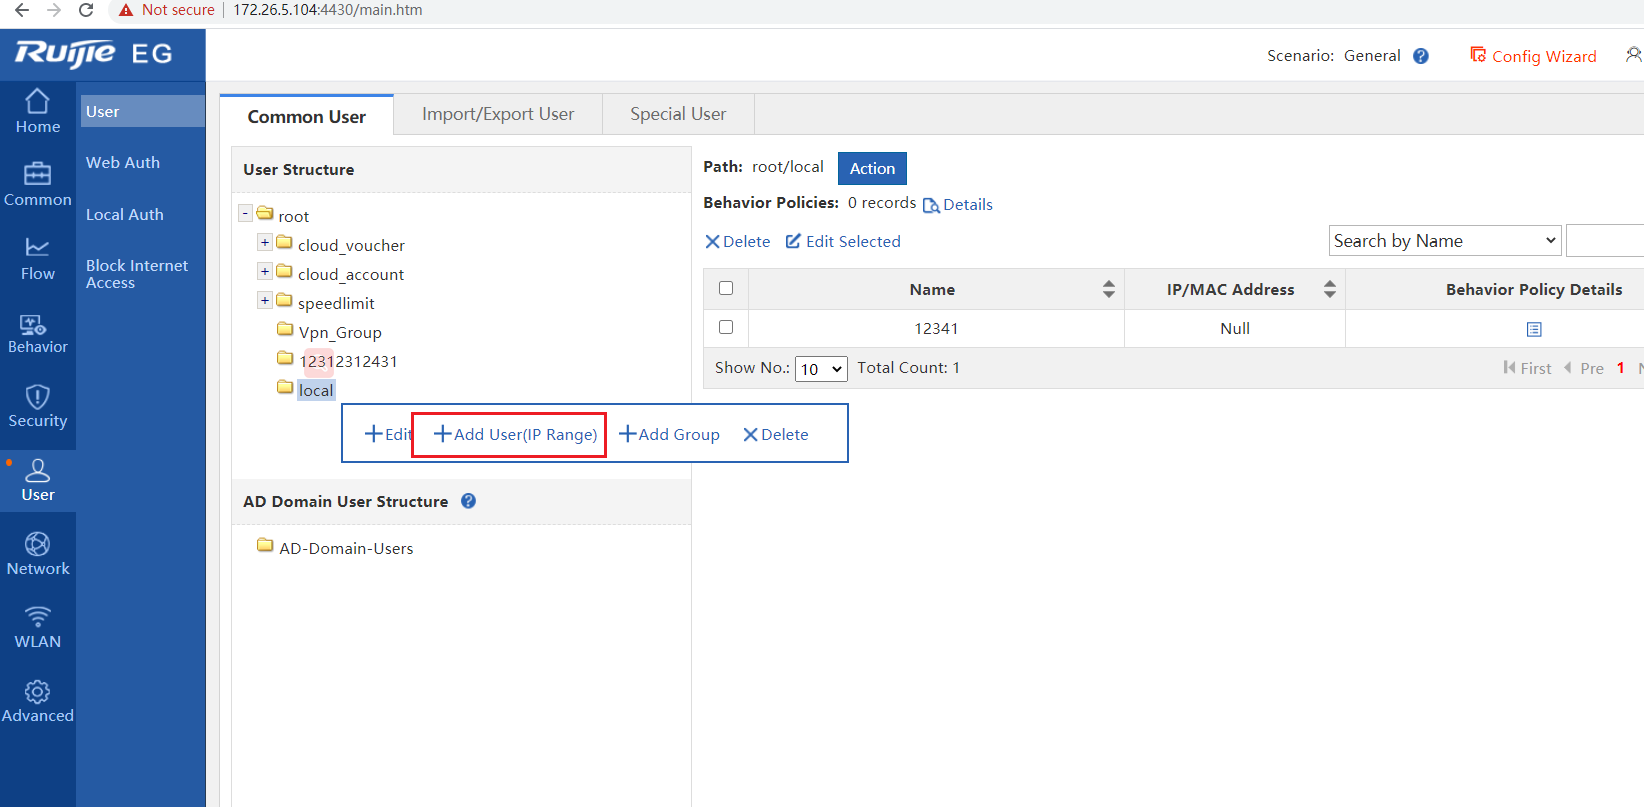1644x807 pixels.
Task: Expand the cloud_voucher tree node
Action: (x=265, y=242)
